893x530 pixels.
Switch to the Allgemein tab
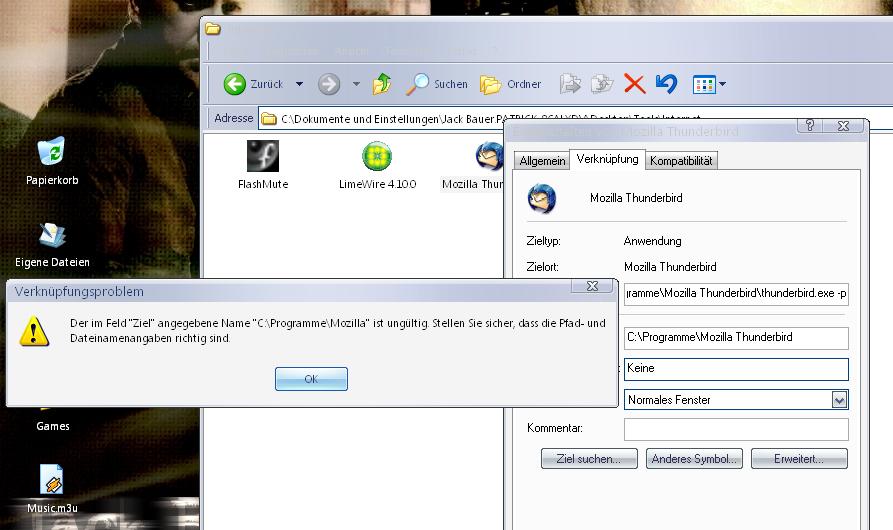click(x=542, y=161)
